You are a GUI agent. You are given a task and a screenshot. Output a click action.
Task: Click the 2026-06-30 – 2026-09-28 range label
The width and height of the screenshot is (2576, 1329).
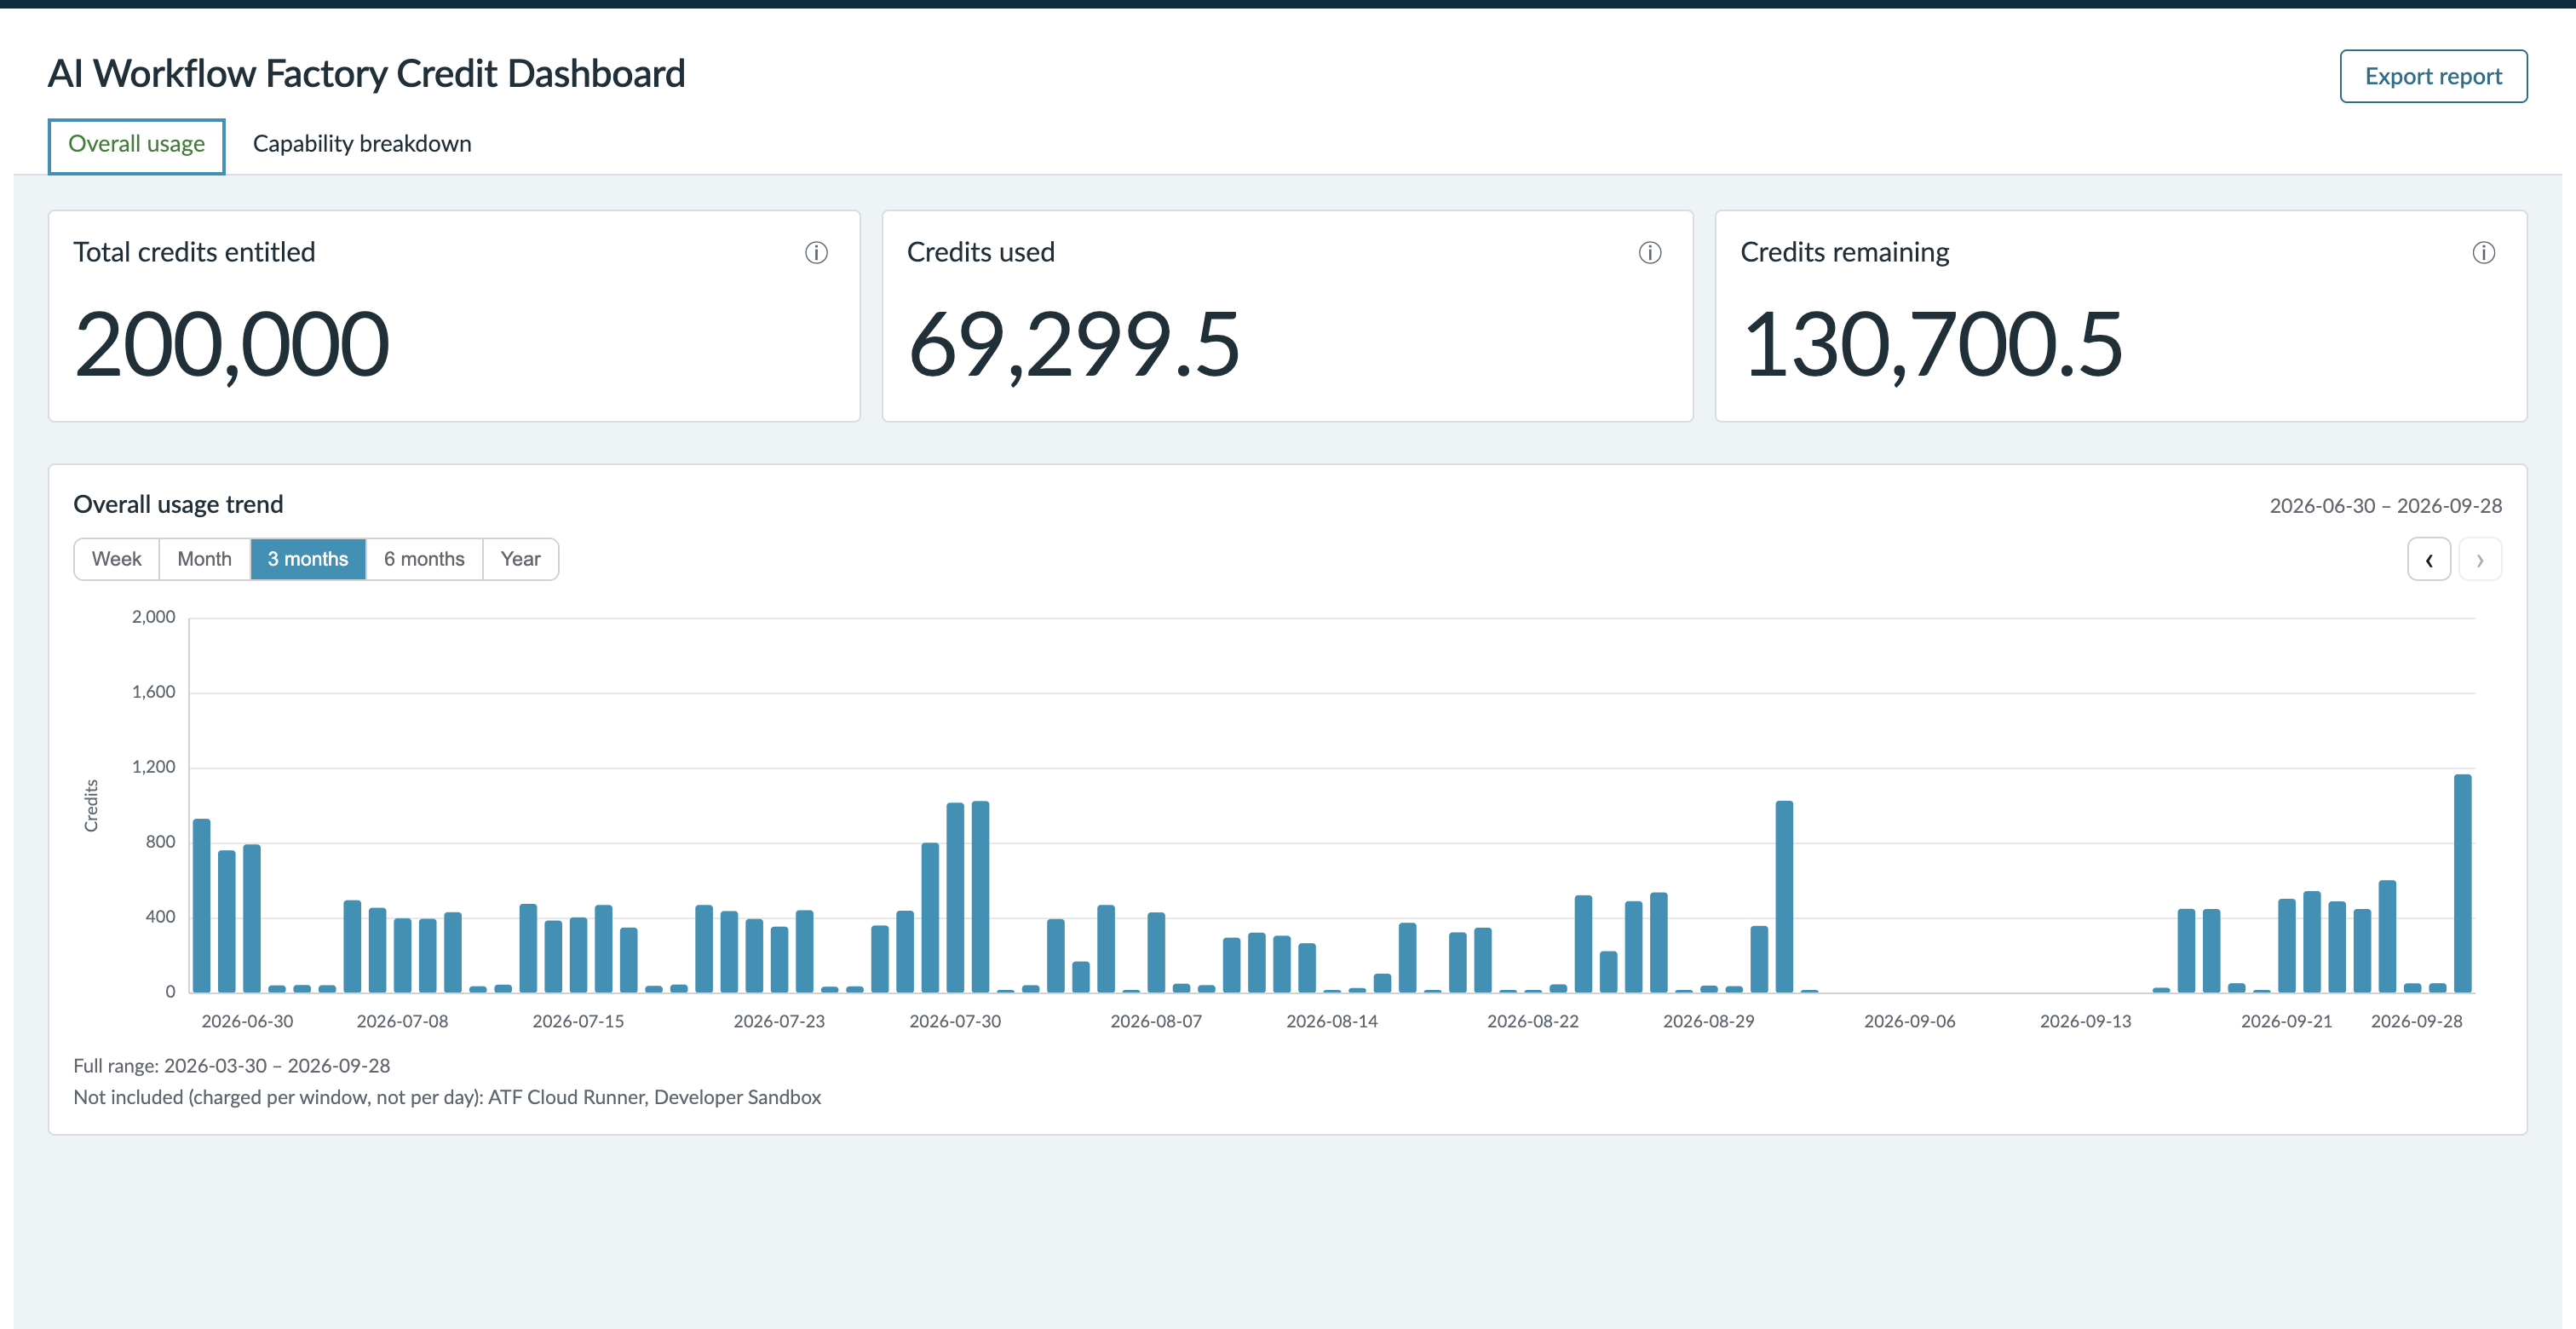click(2385, 506)
